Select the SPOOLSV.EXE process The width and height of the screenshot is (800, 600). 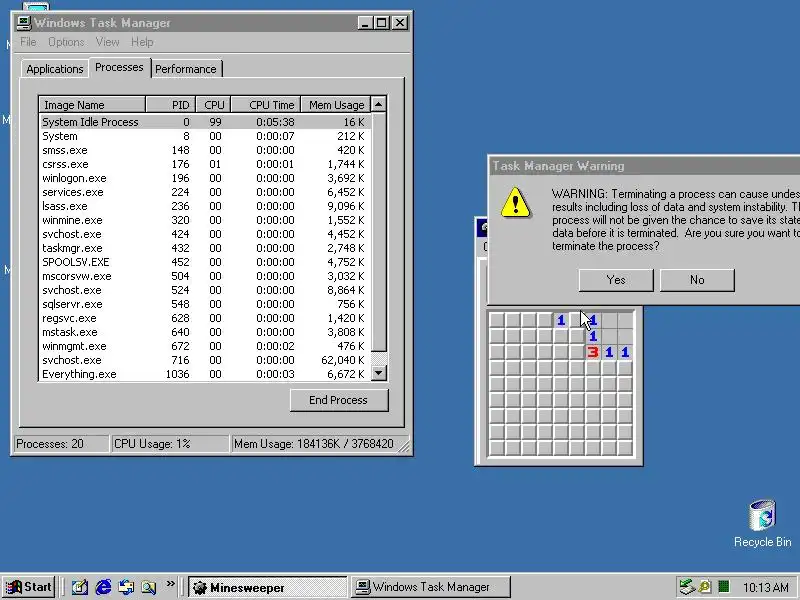[205, 262]
